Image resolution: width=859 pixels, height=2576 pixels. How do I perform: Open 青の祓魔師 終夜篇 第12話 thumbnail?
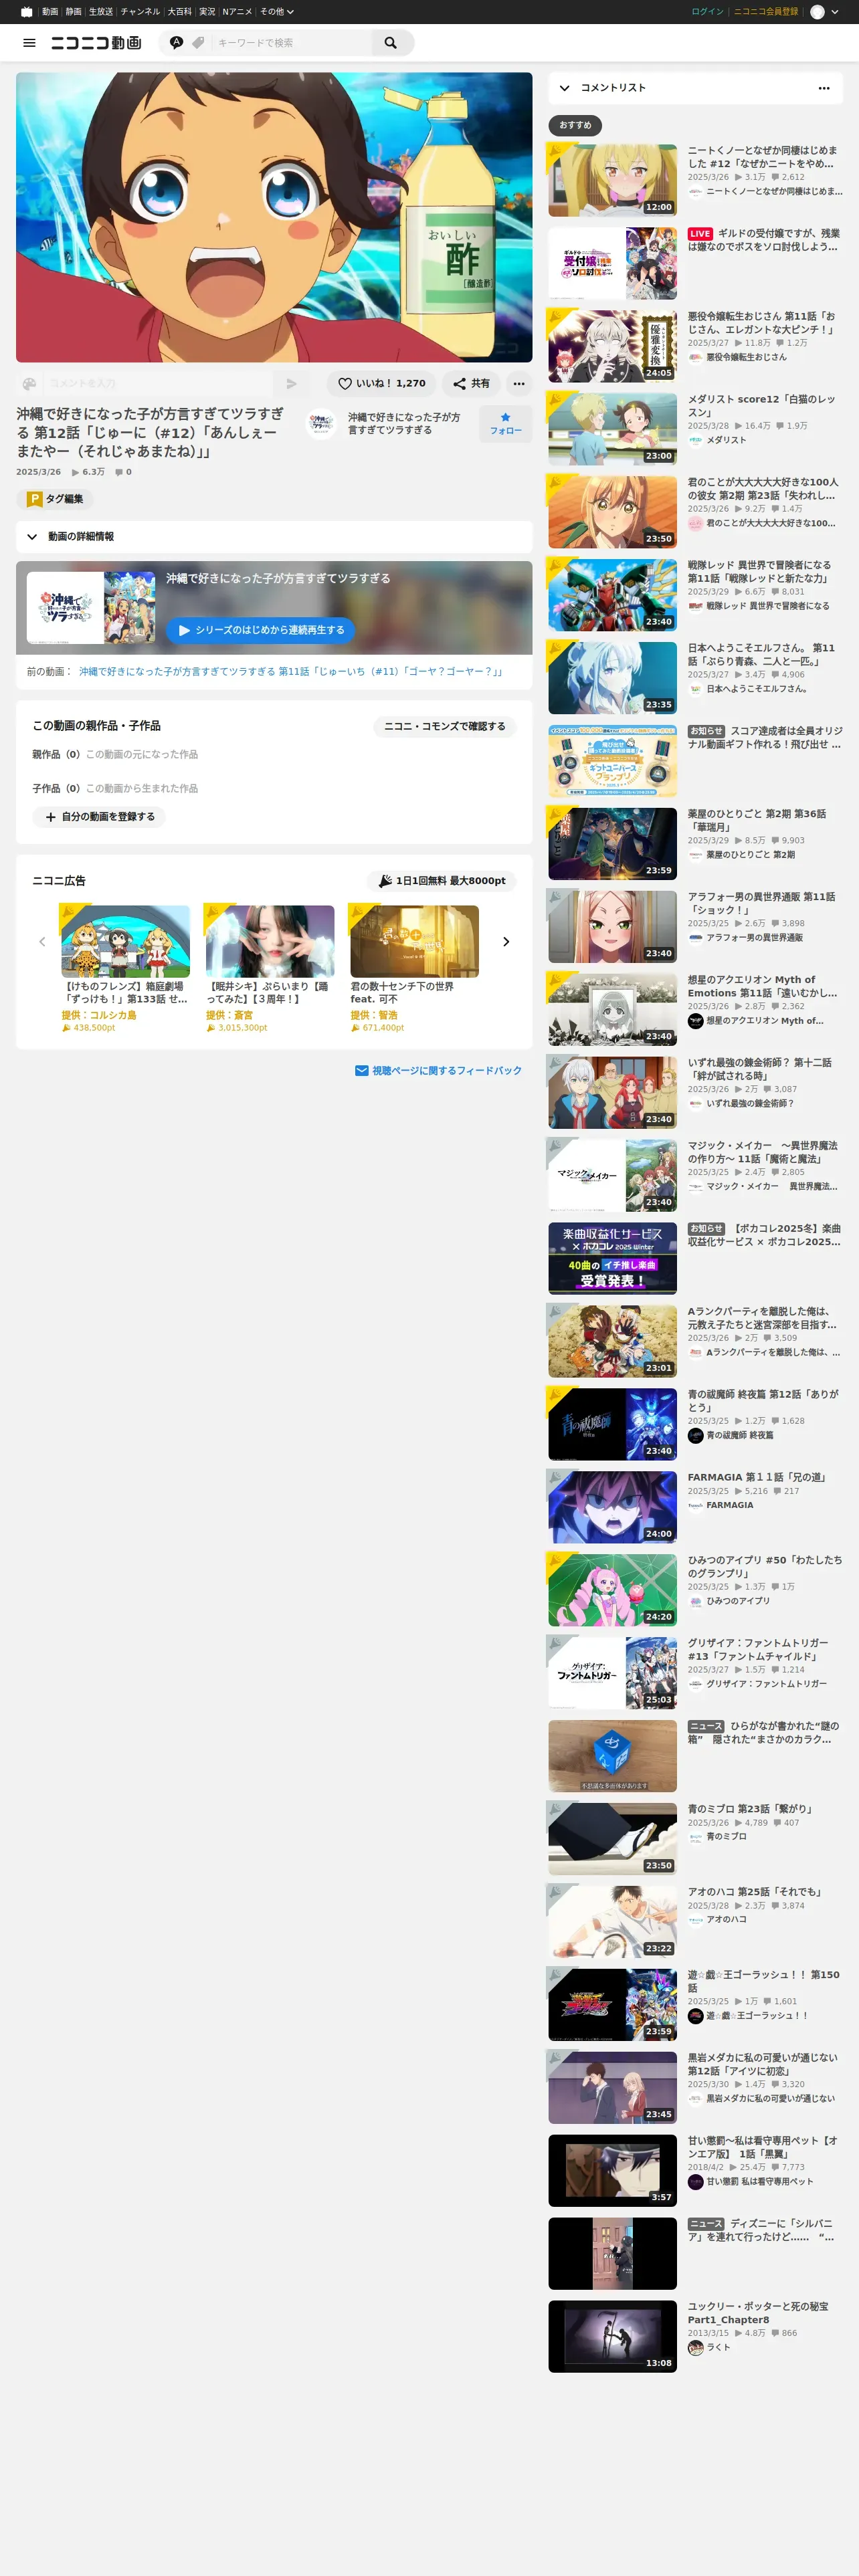612,1424
